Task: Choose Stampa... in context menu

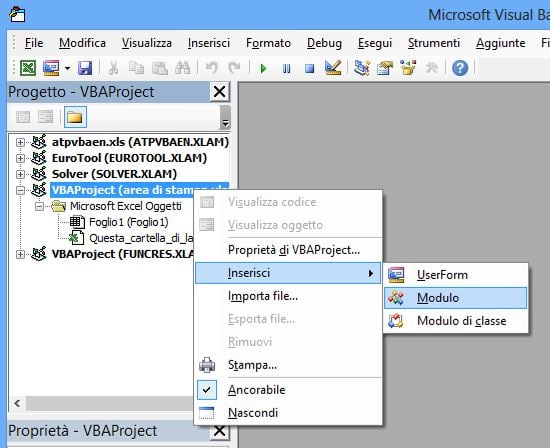Action: pyautogui.click(x=288, y=365)
